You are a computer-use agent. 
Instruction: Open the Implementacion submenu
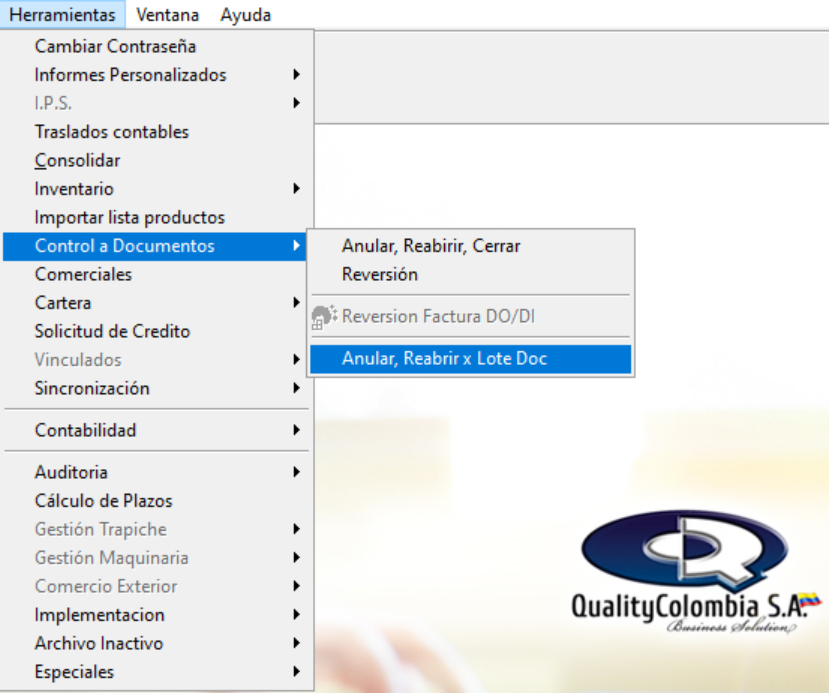tap(156, 616)
